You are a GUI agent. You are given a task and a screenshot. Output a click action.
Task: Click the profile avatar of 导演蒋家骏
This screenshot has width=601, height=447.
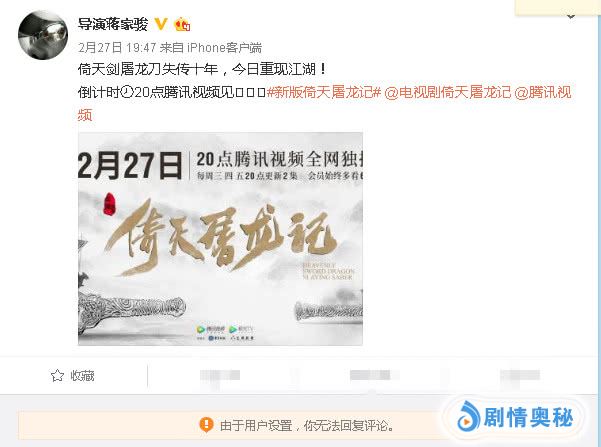tap(43, 35)
